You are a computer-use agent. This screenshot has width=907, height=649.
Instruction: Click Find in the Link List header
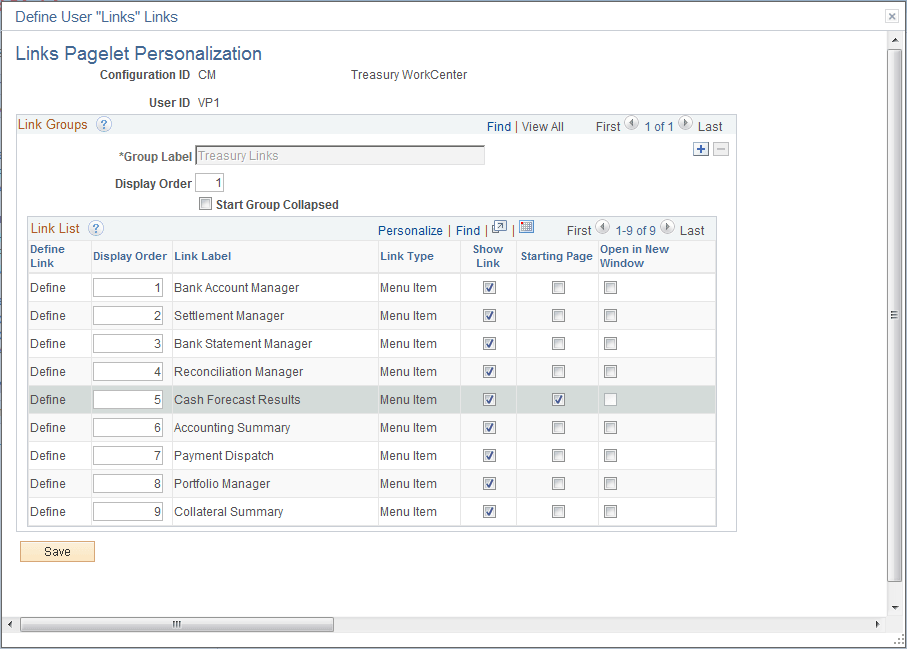[x=466, y=230]
